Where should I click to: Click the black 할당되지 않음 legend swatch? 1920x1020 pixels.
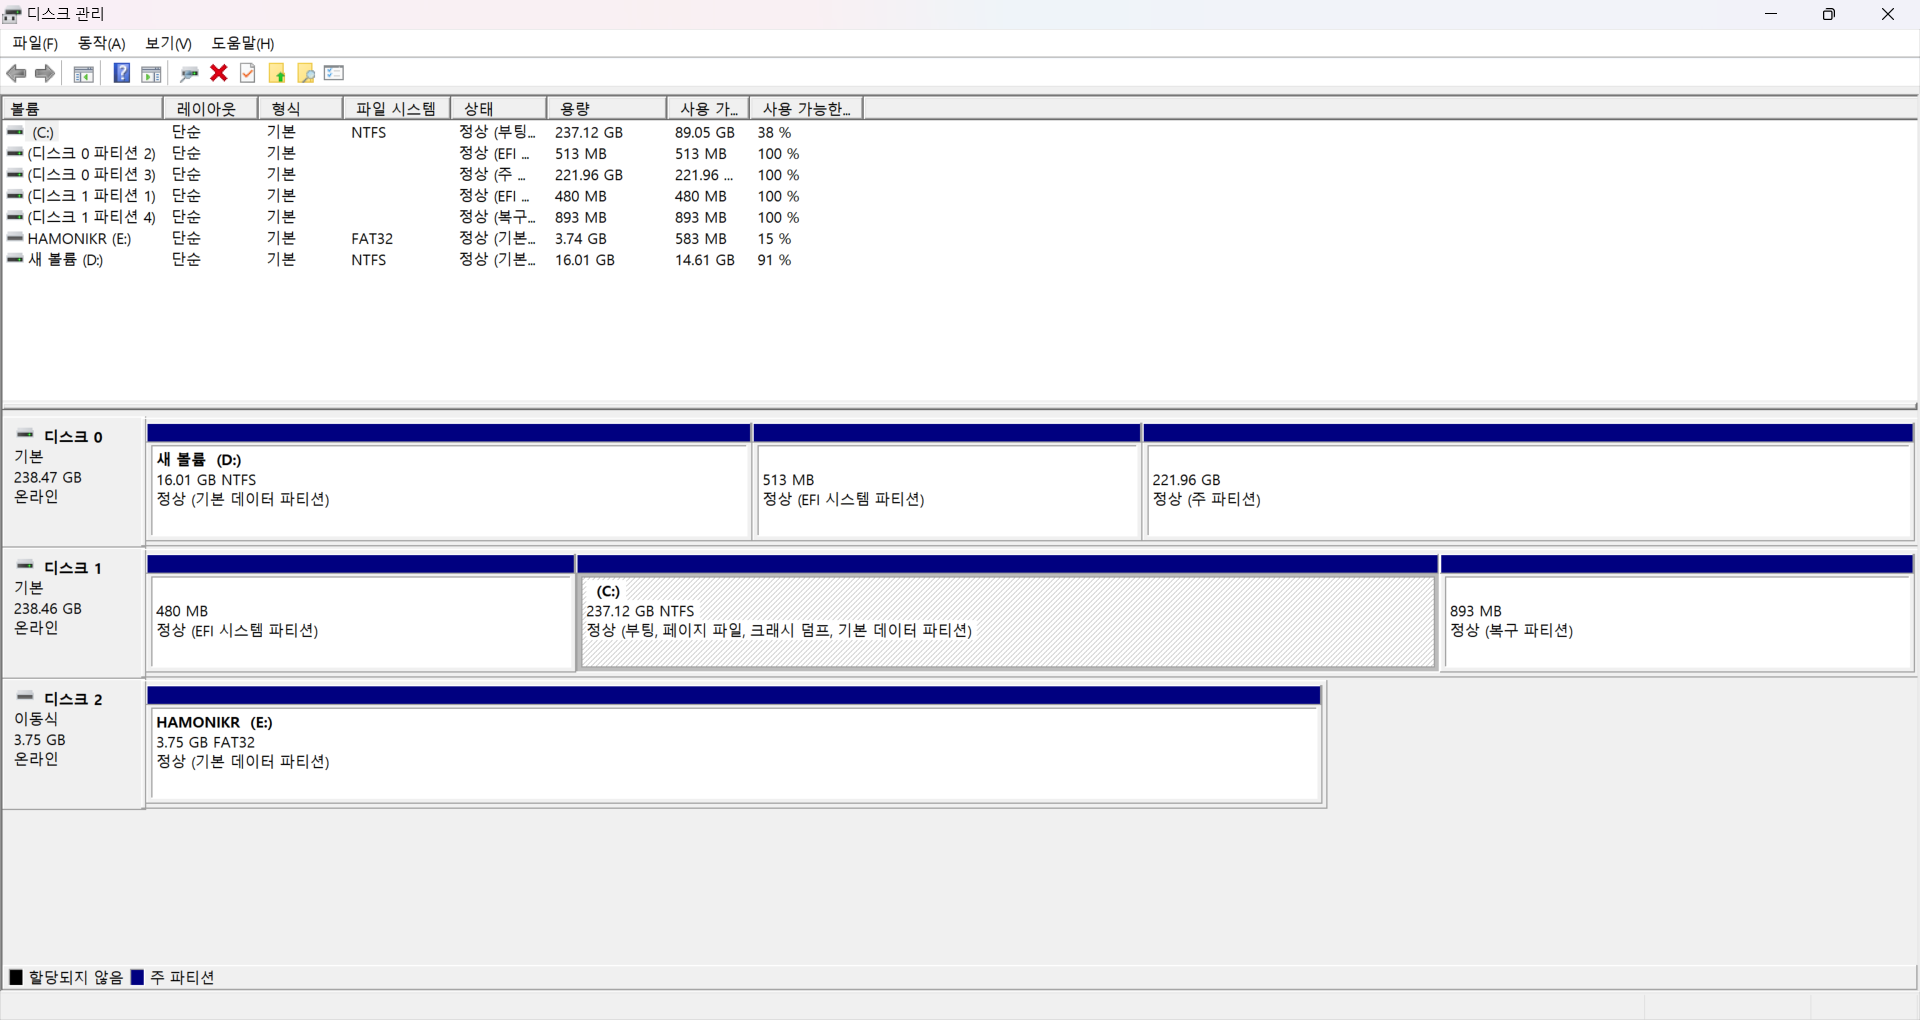(x=16, y=977)
